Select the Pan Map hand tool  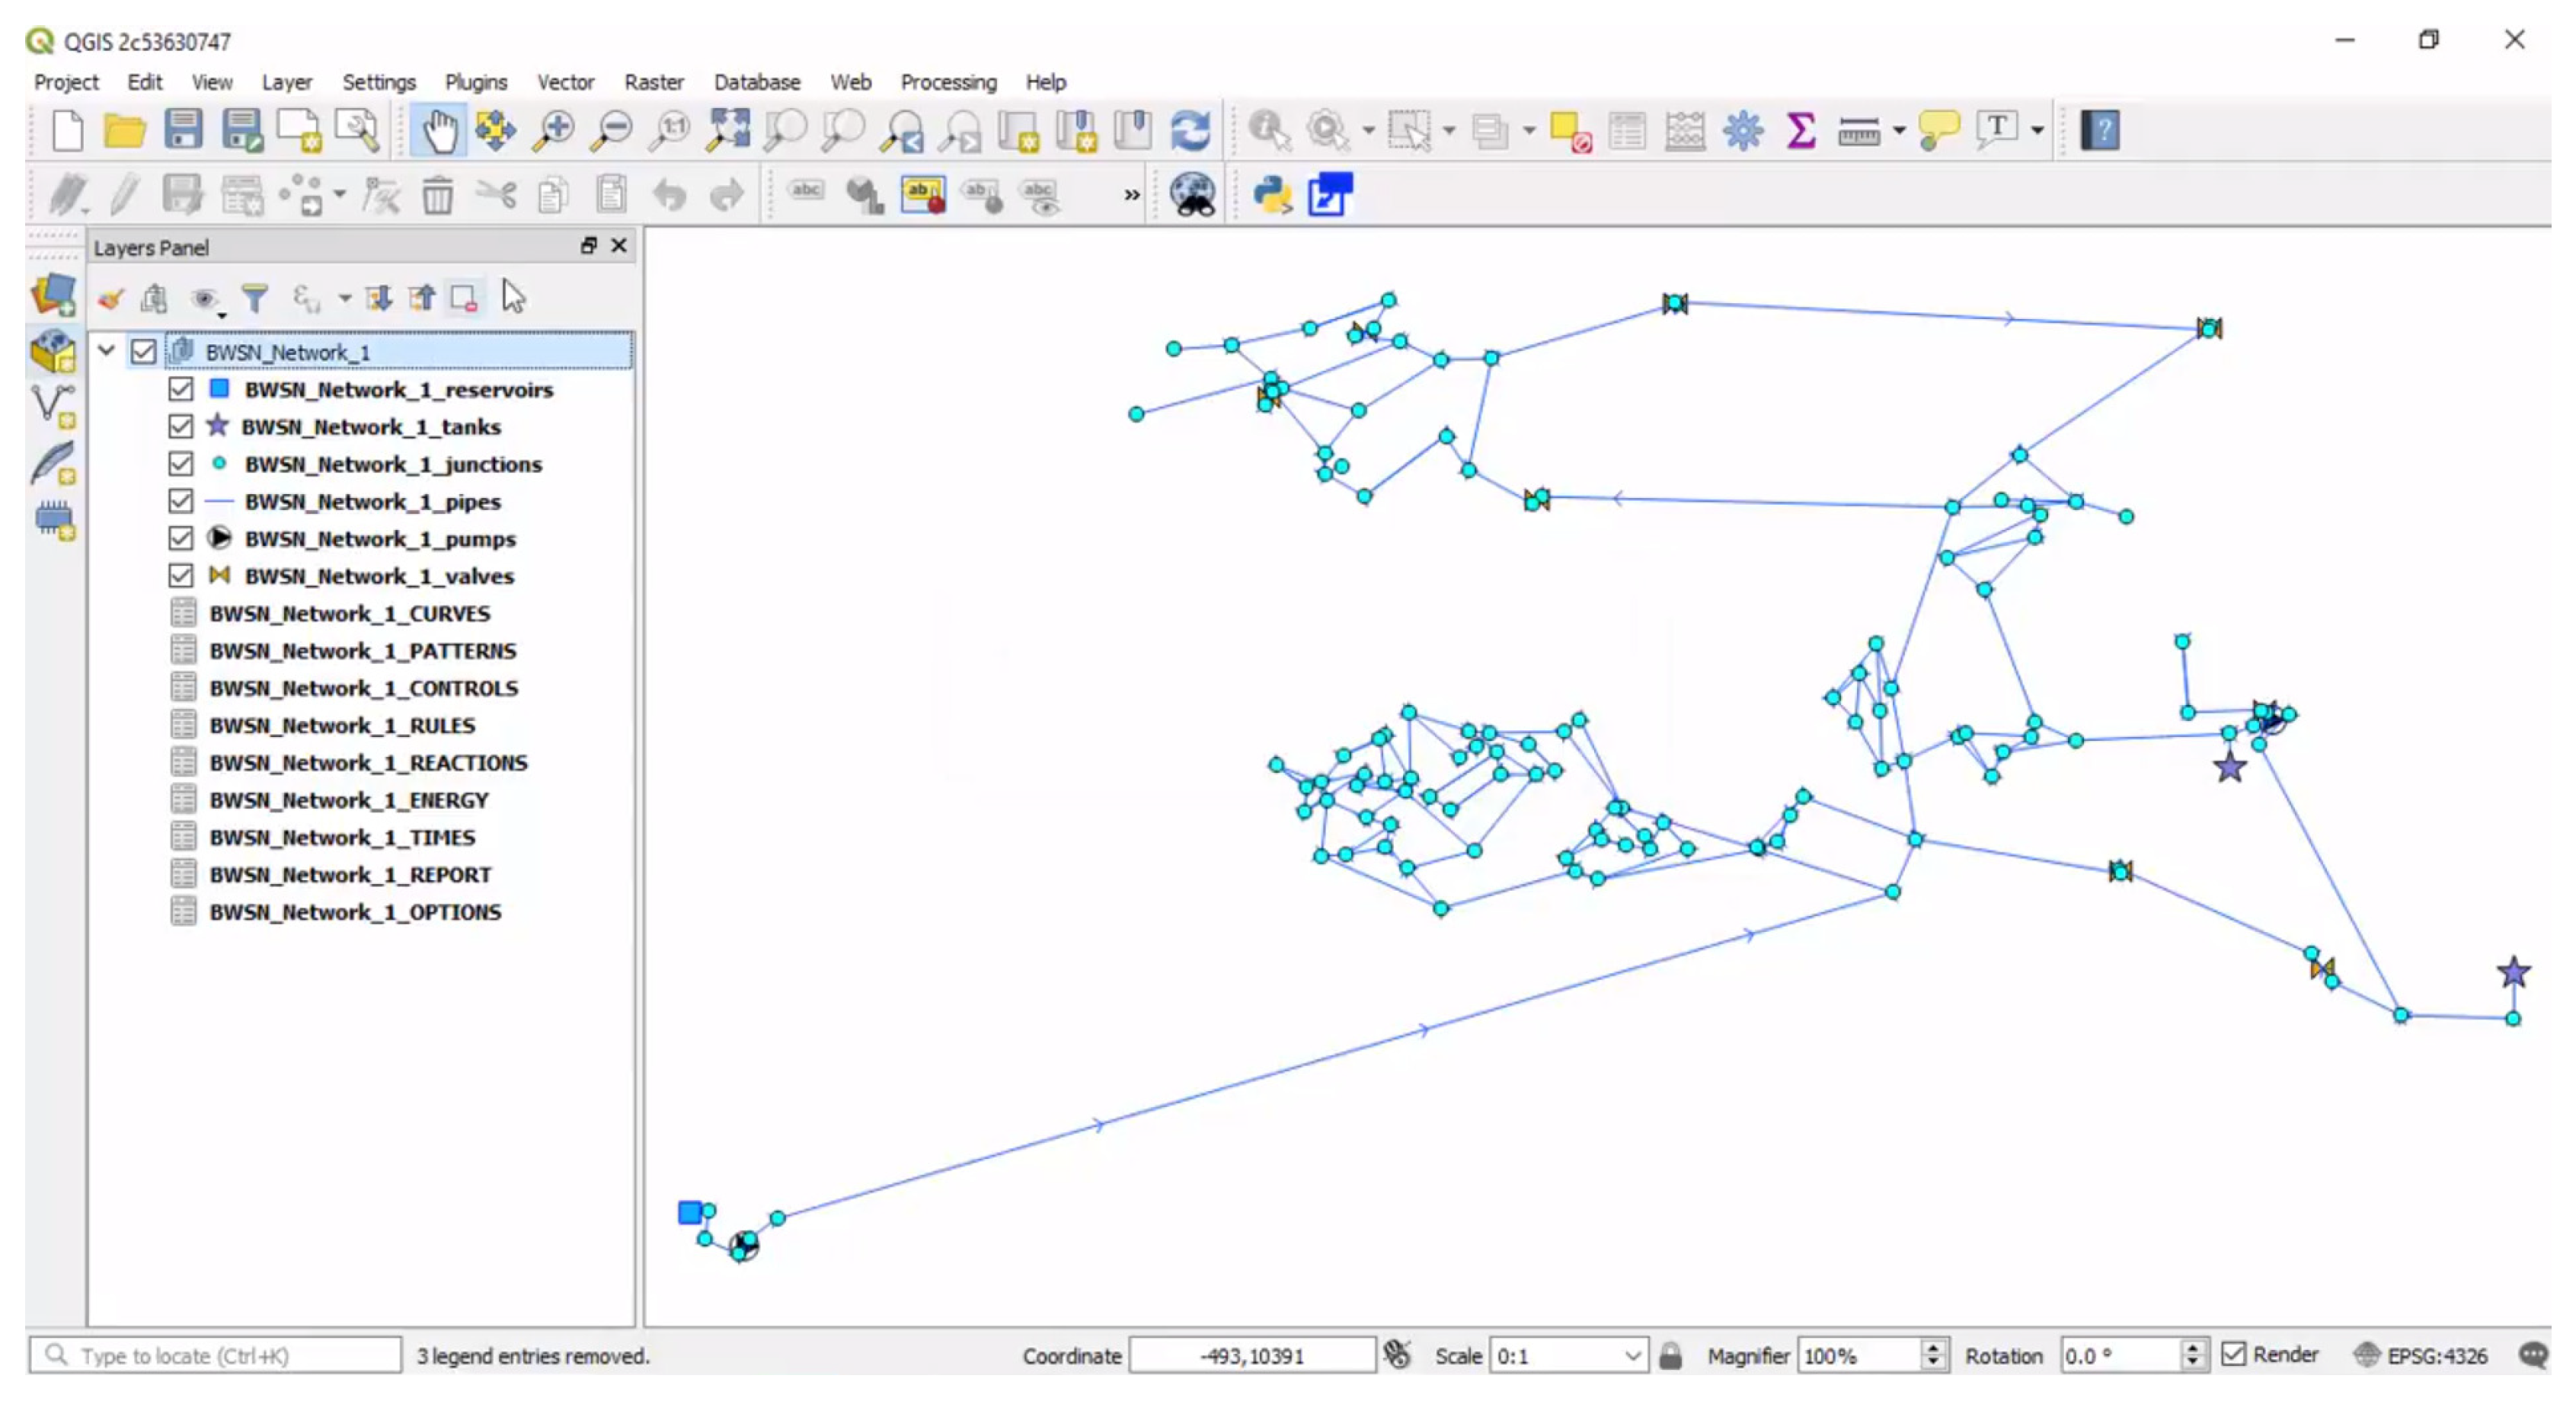[438, 131]
